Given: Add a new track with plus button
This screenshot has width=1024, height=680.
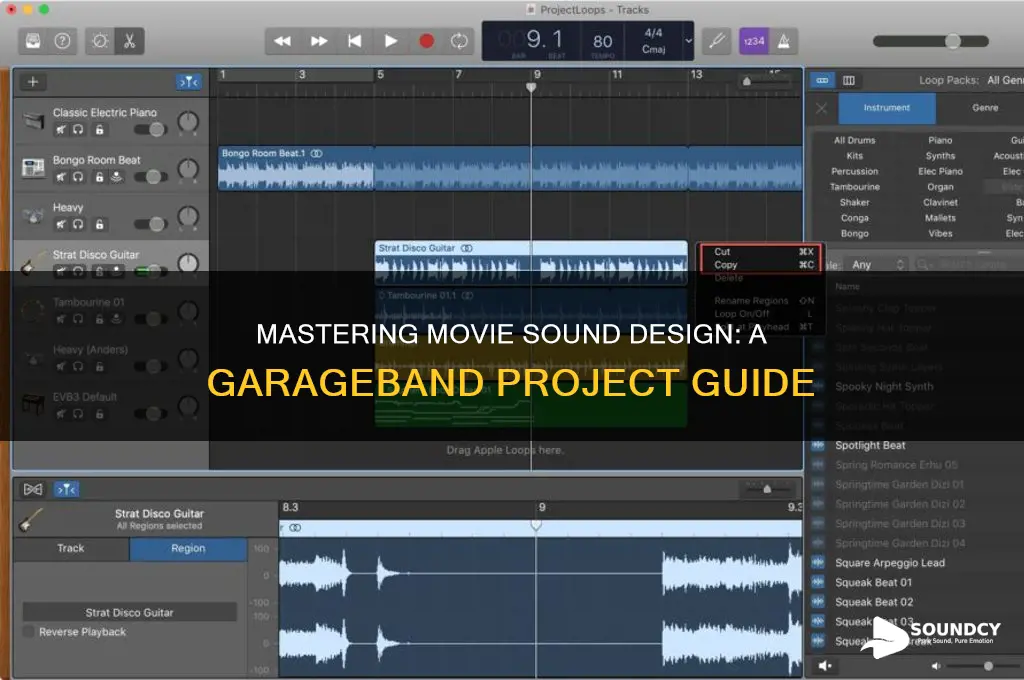Looking at the screenshot, I should [33, 82].
